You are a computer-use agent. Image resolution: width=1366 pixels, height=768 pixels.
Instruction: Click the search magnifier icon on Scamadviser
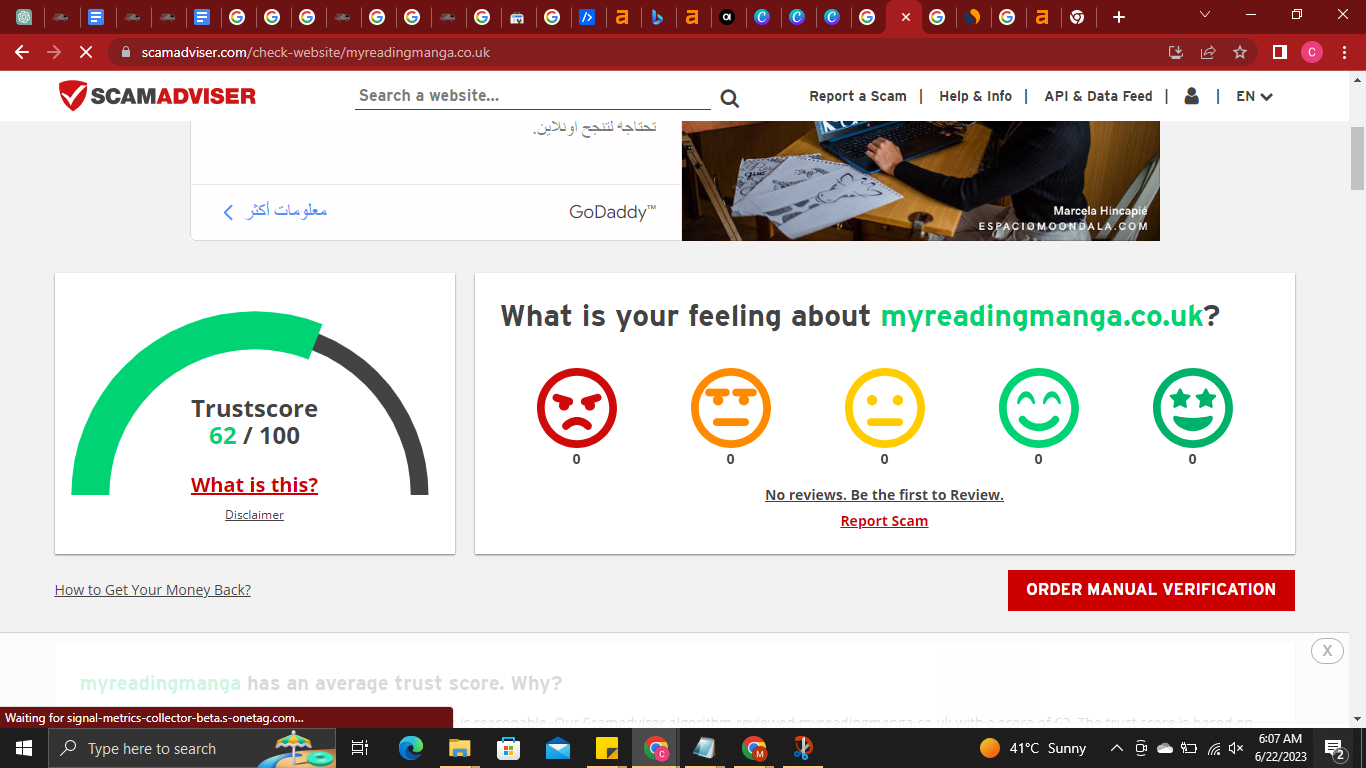[x=729, y=97]
